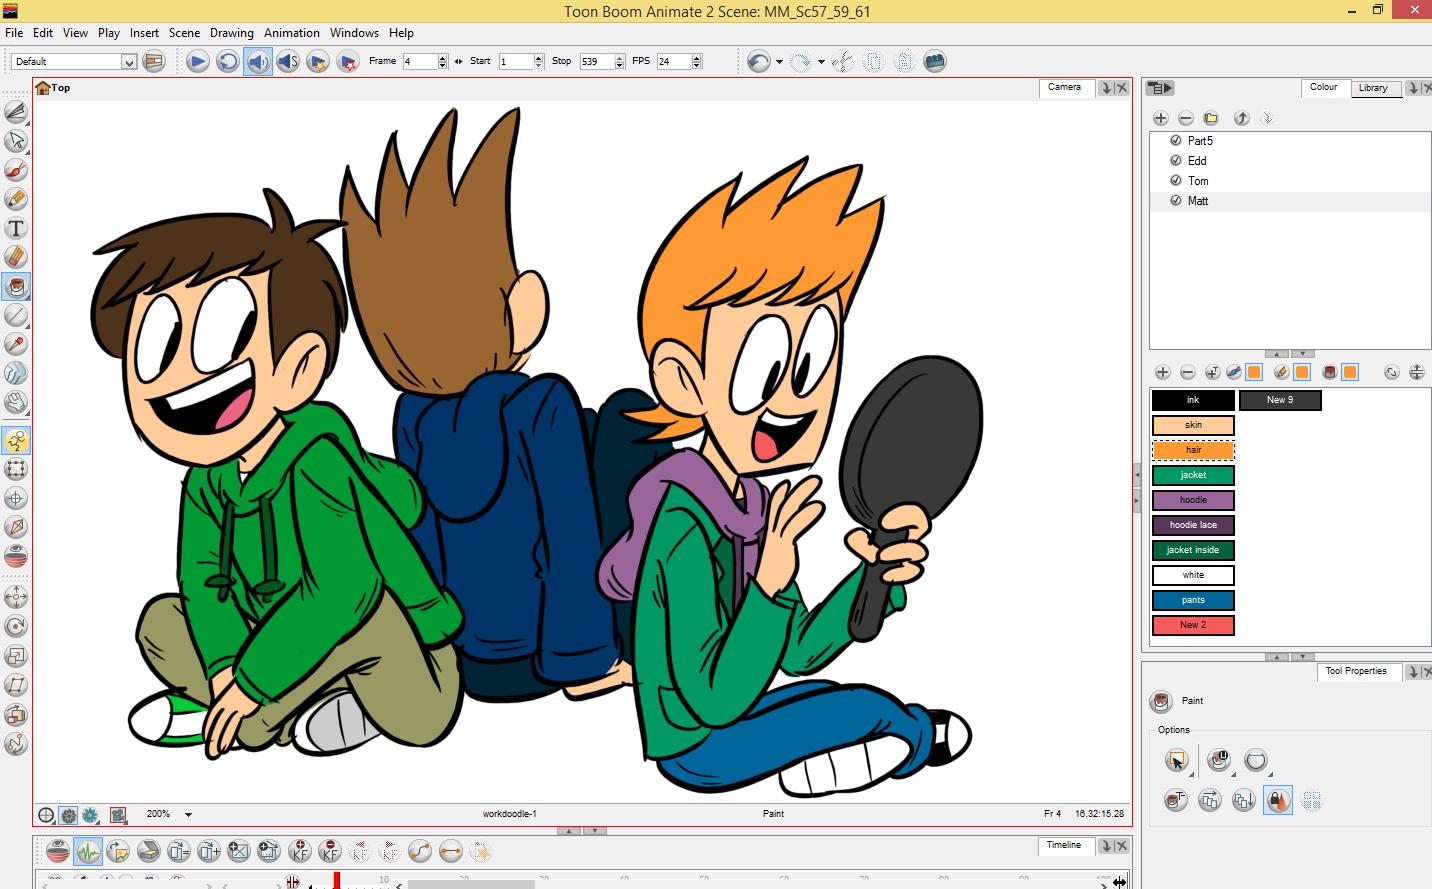Screen dimensions: 1432x889
Task: Open the Help menu
Action: pyautogui.click(x=401, y=33)
